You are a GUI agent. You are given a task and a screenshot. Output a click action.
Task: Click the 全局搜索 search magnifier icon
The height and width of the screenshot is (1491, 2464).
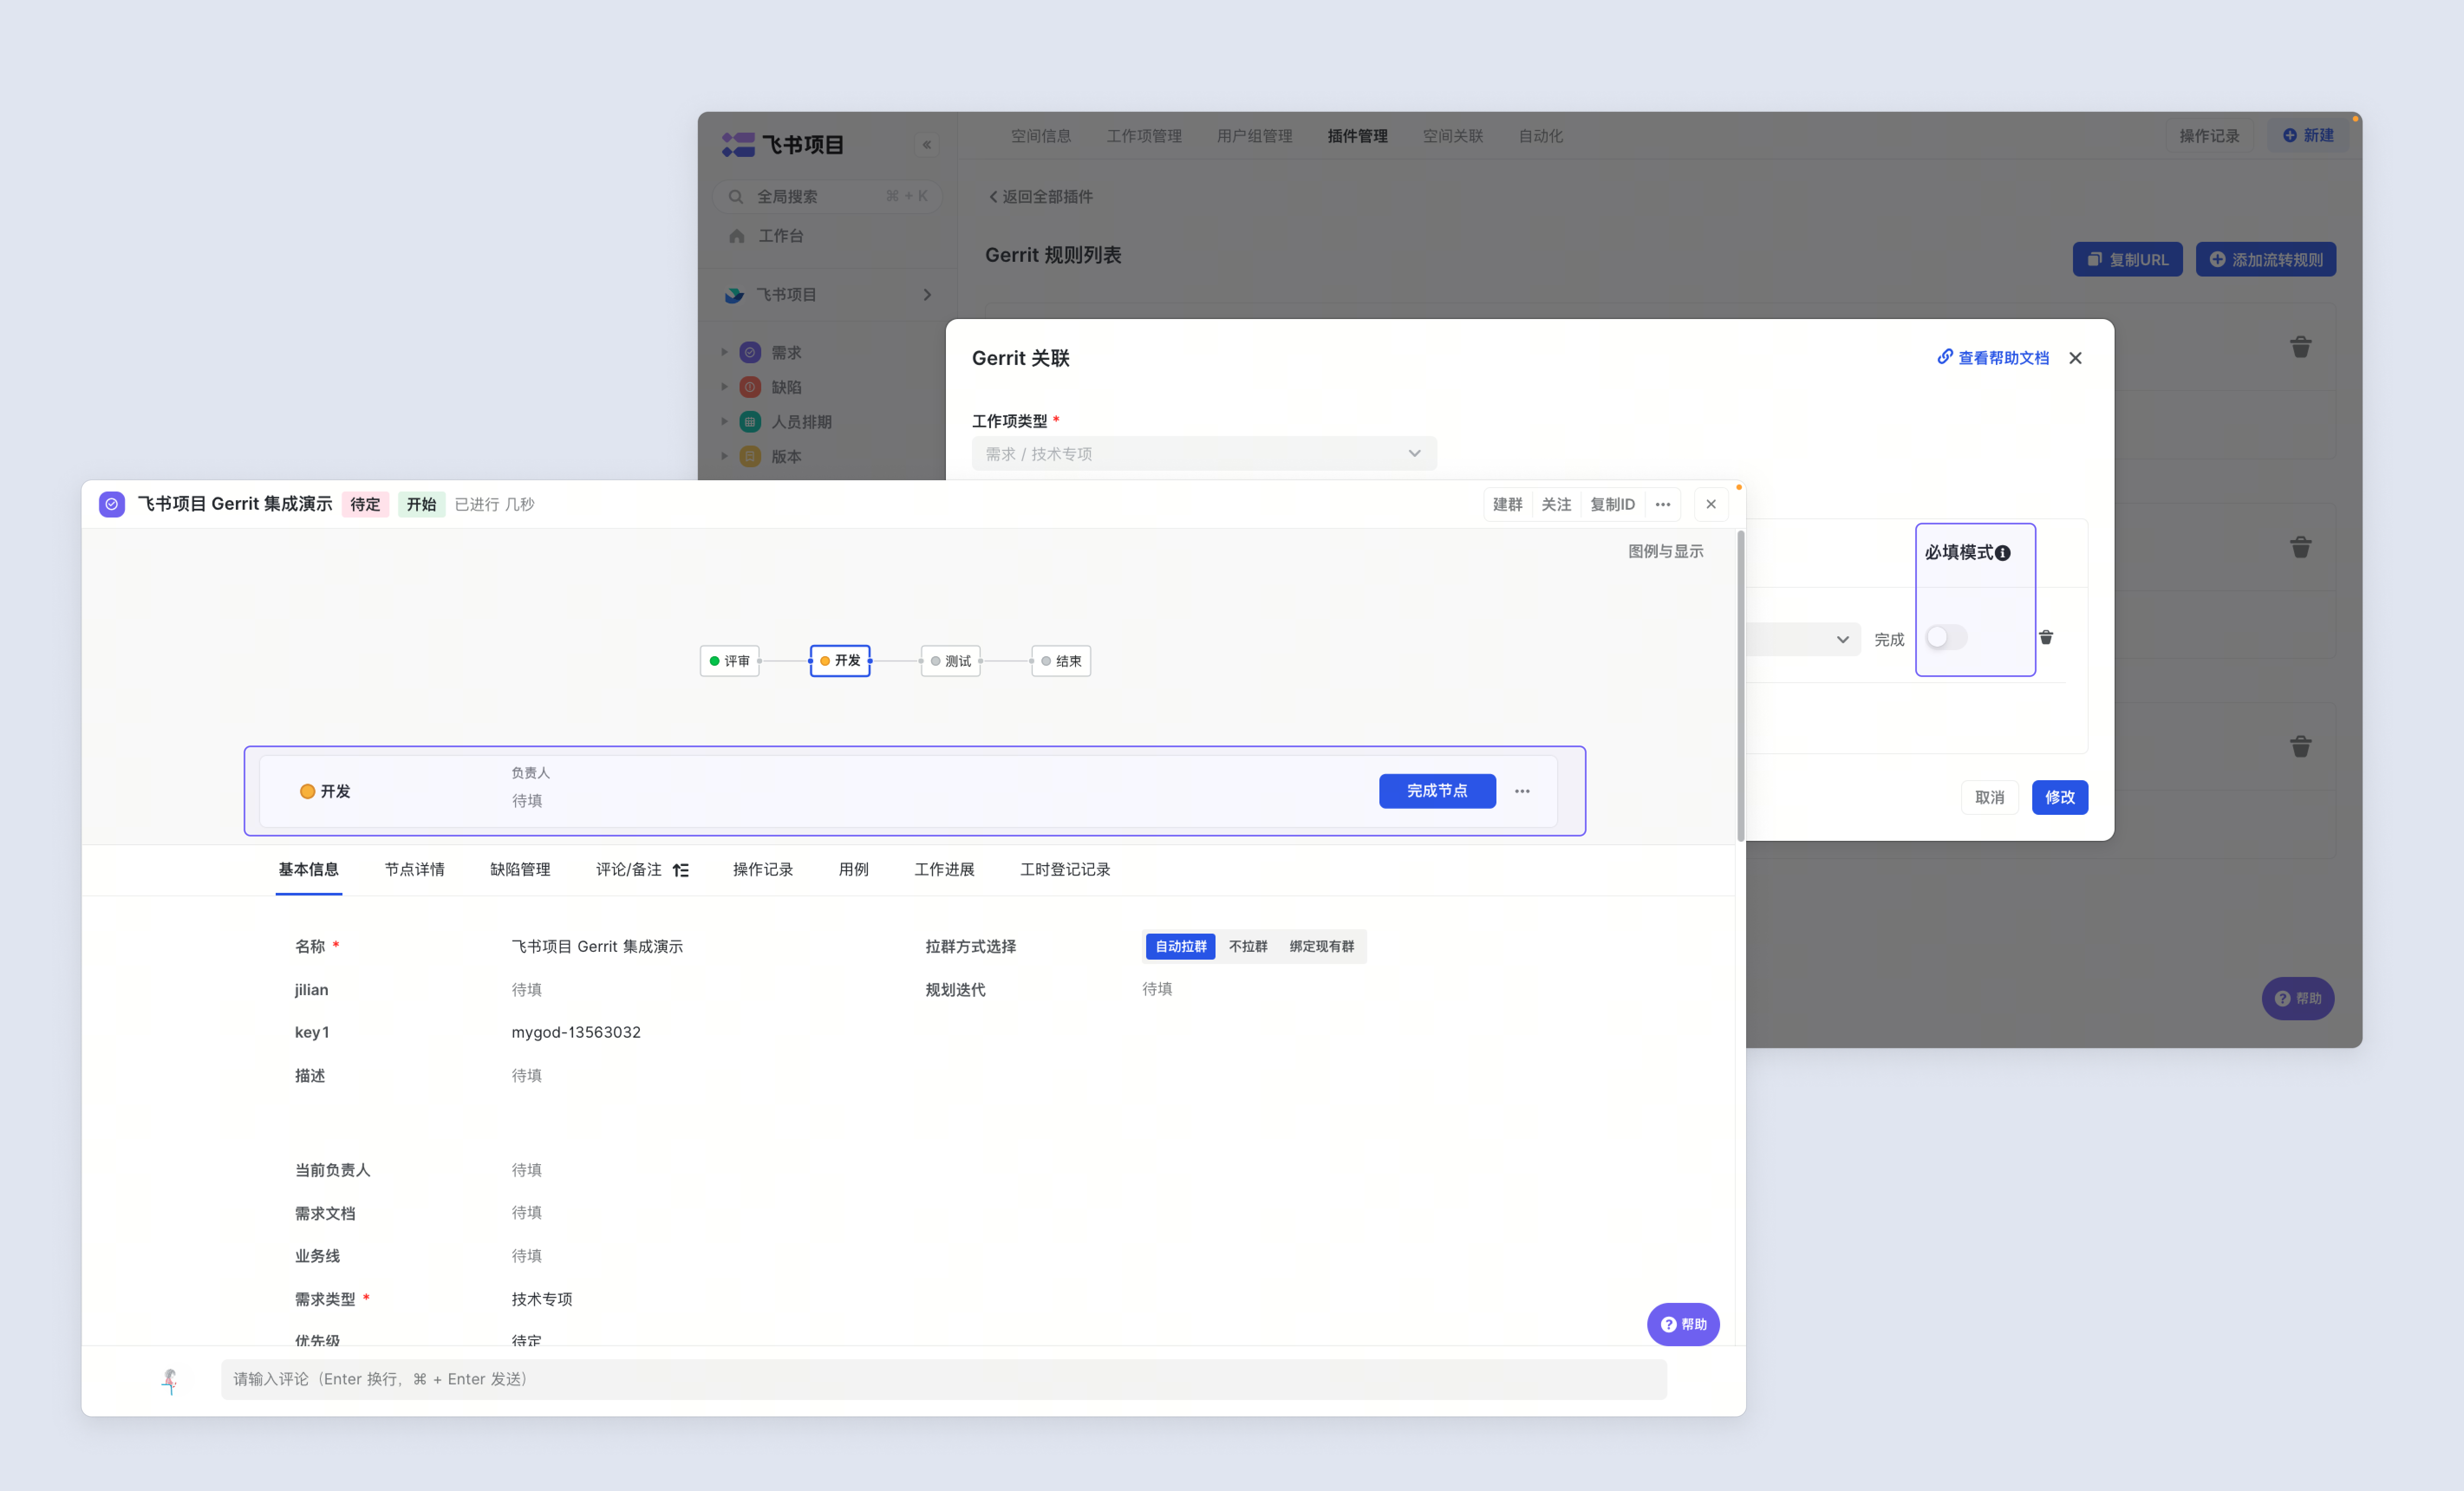pos(736,197)
